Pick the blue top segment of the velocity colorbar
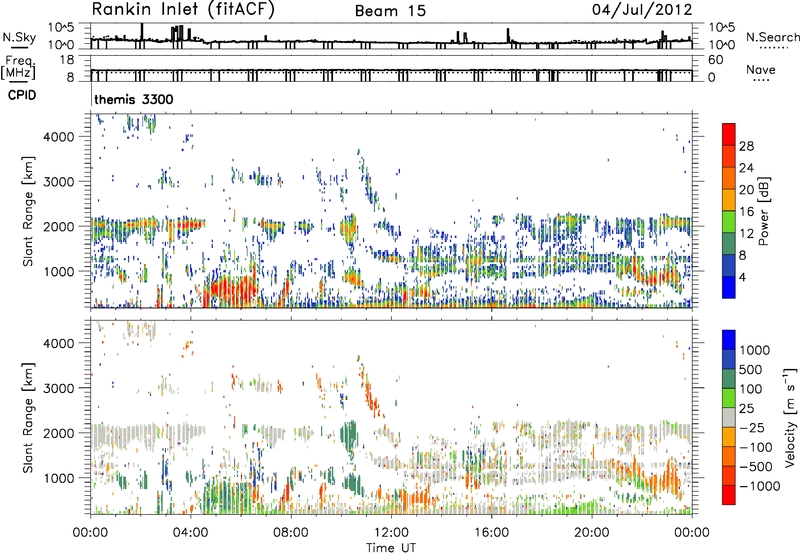 [729, 340]
